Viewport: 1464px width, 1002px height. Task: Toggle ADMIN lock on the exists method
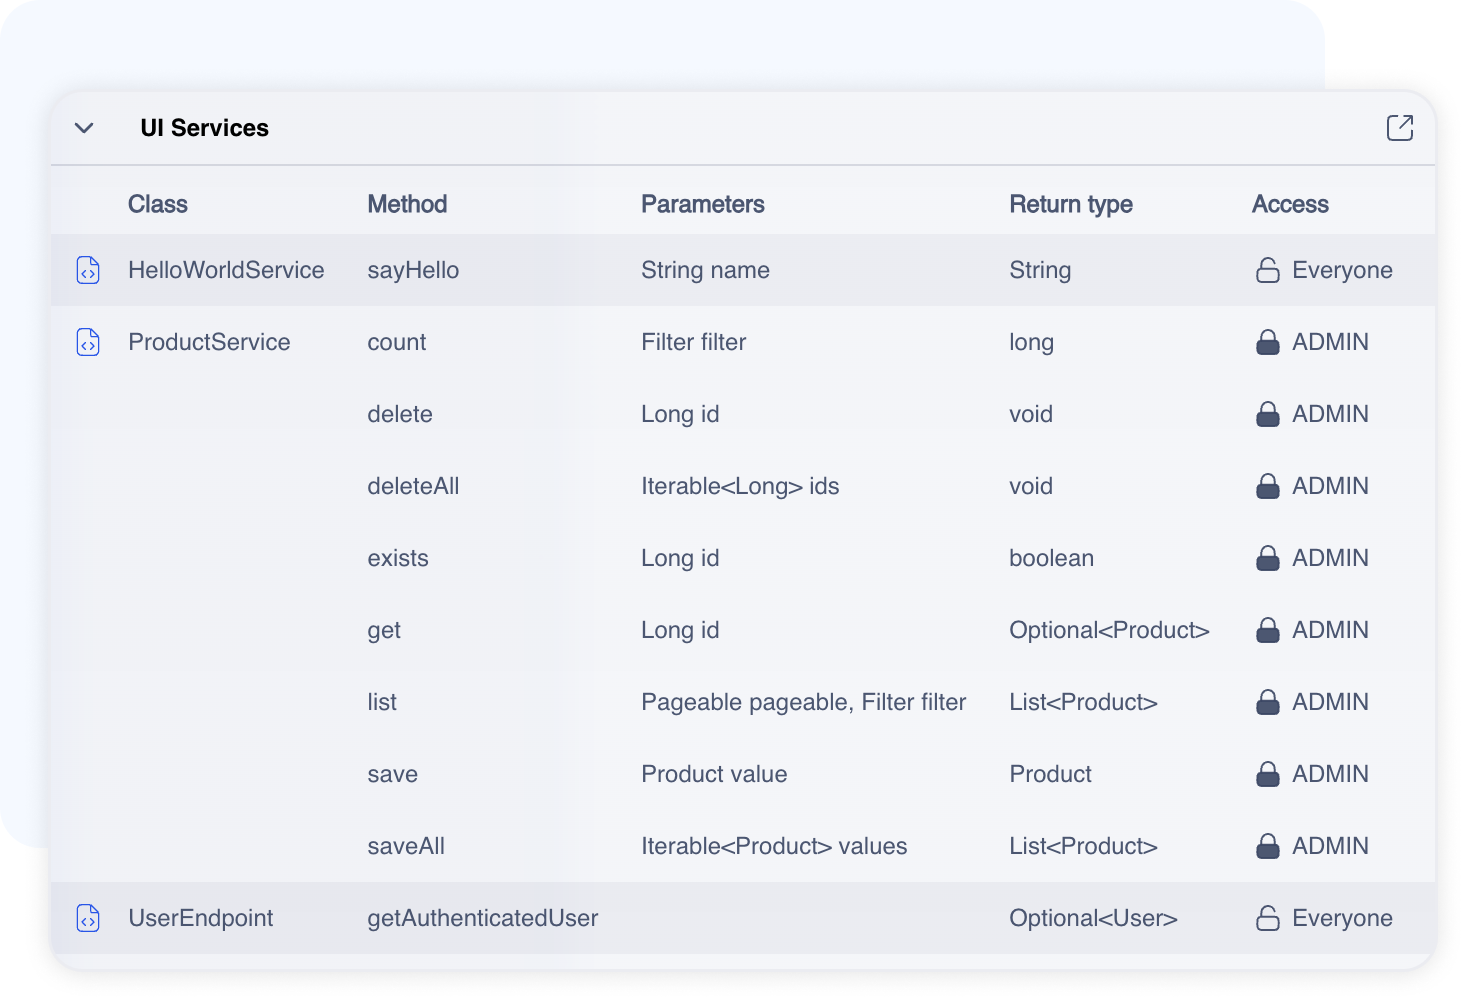[1267, 558]
